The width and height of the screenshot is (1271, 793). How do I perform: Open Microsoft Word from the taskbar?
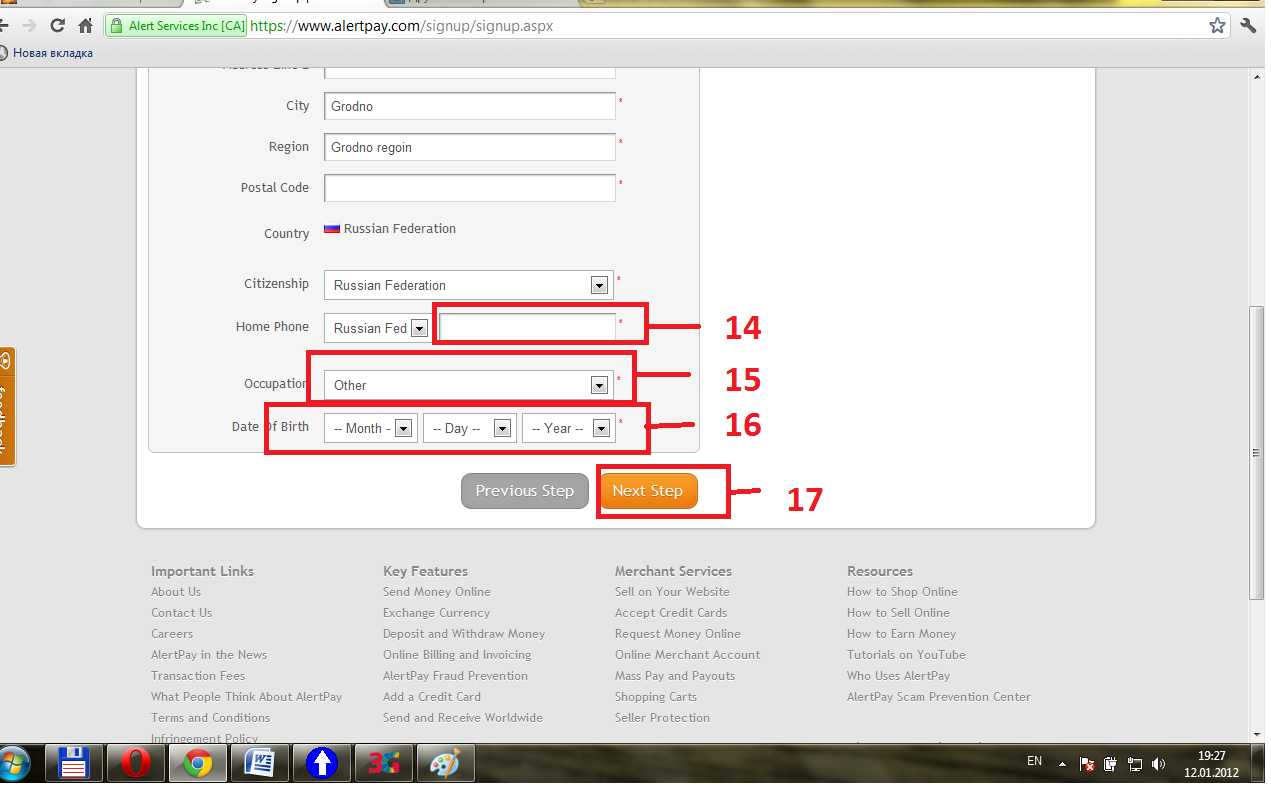pyautogui.click(x=258, y=765)
